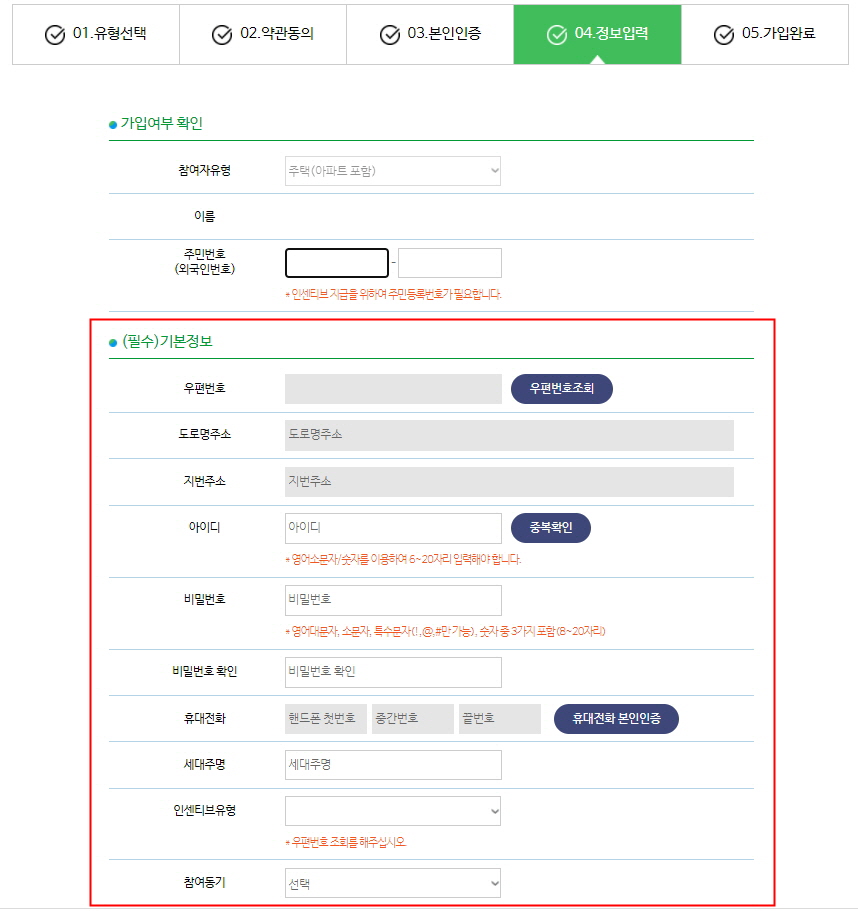Click the 아이디 input field

click(392, 528)
